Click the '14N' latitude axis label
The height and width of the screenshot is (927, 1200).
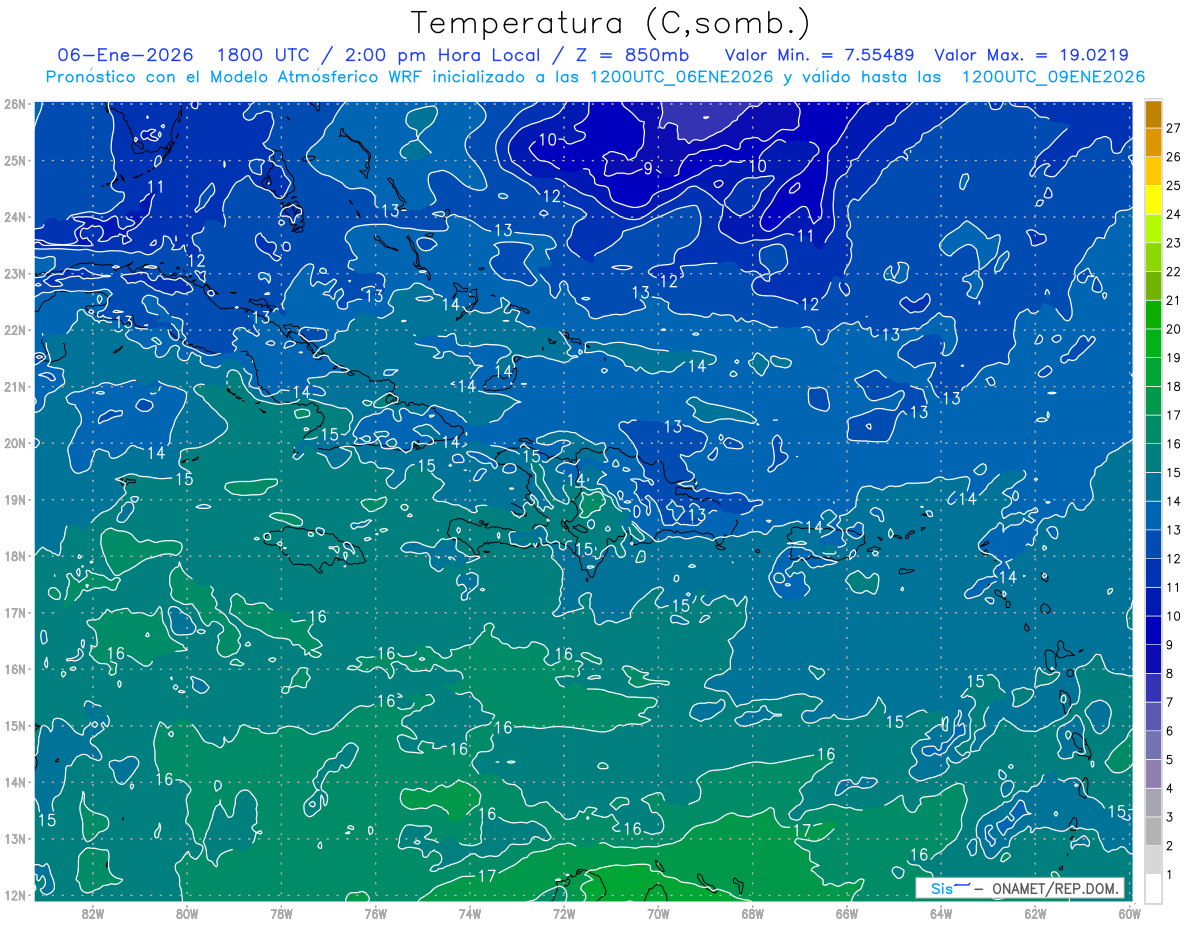[14, 782]
